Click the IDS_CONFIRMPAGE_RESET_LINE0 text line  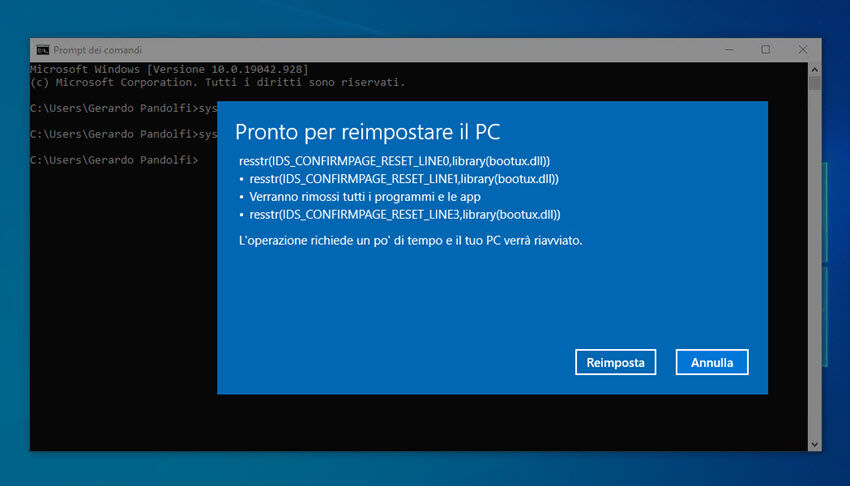tap(394, 161)
